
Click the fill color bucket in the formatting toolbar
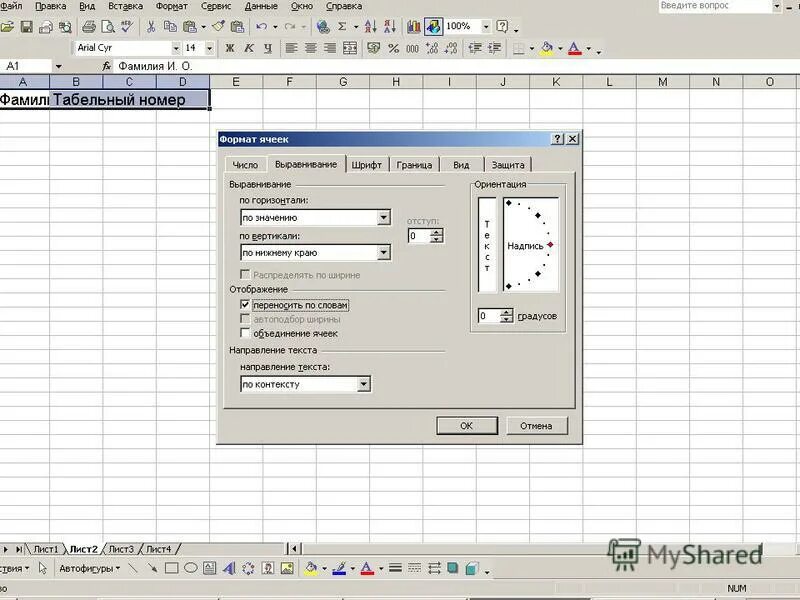(x=546, y=48)
